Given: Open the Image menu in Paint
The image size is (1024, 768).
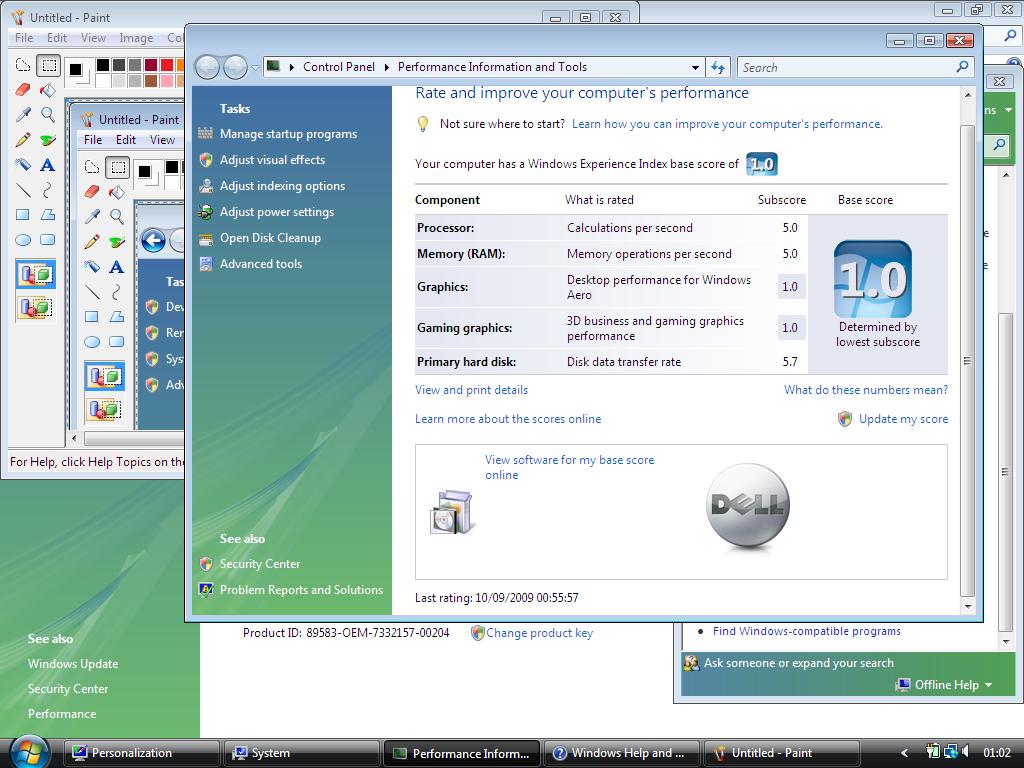Looking at the screenshot, I should point(136,38).
